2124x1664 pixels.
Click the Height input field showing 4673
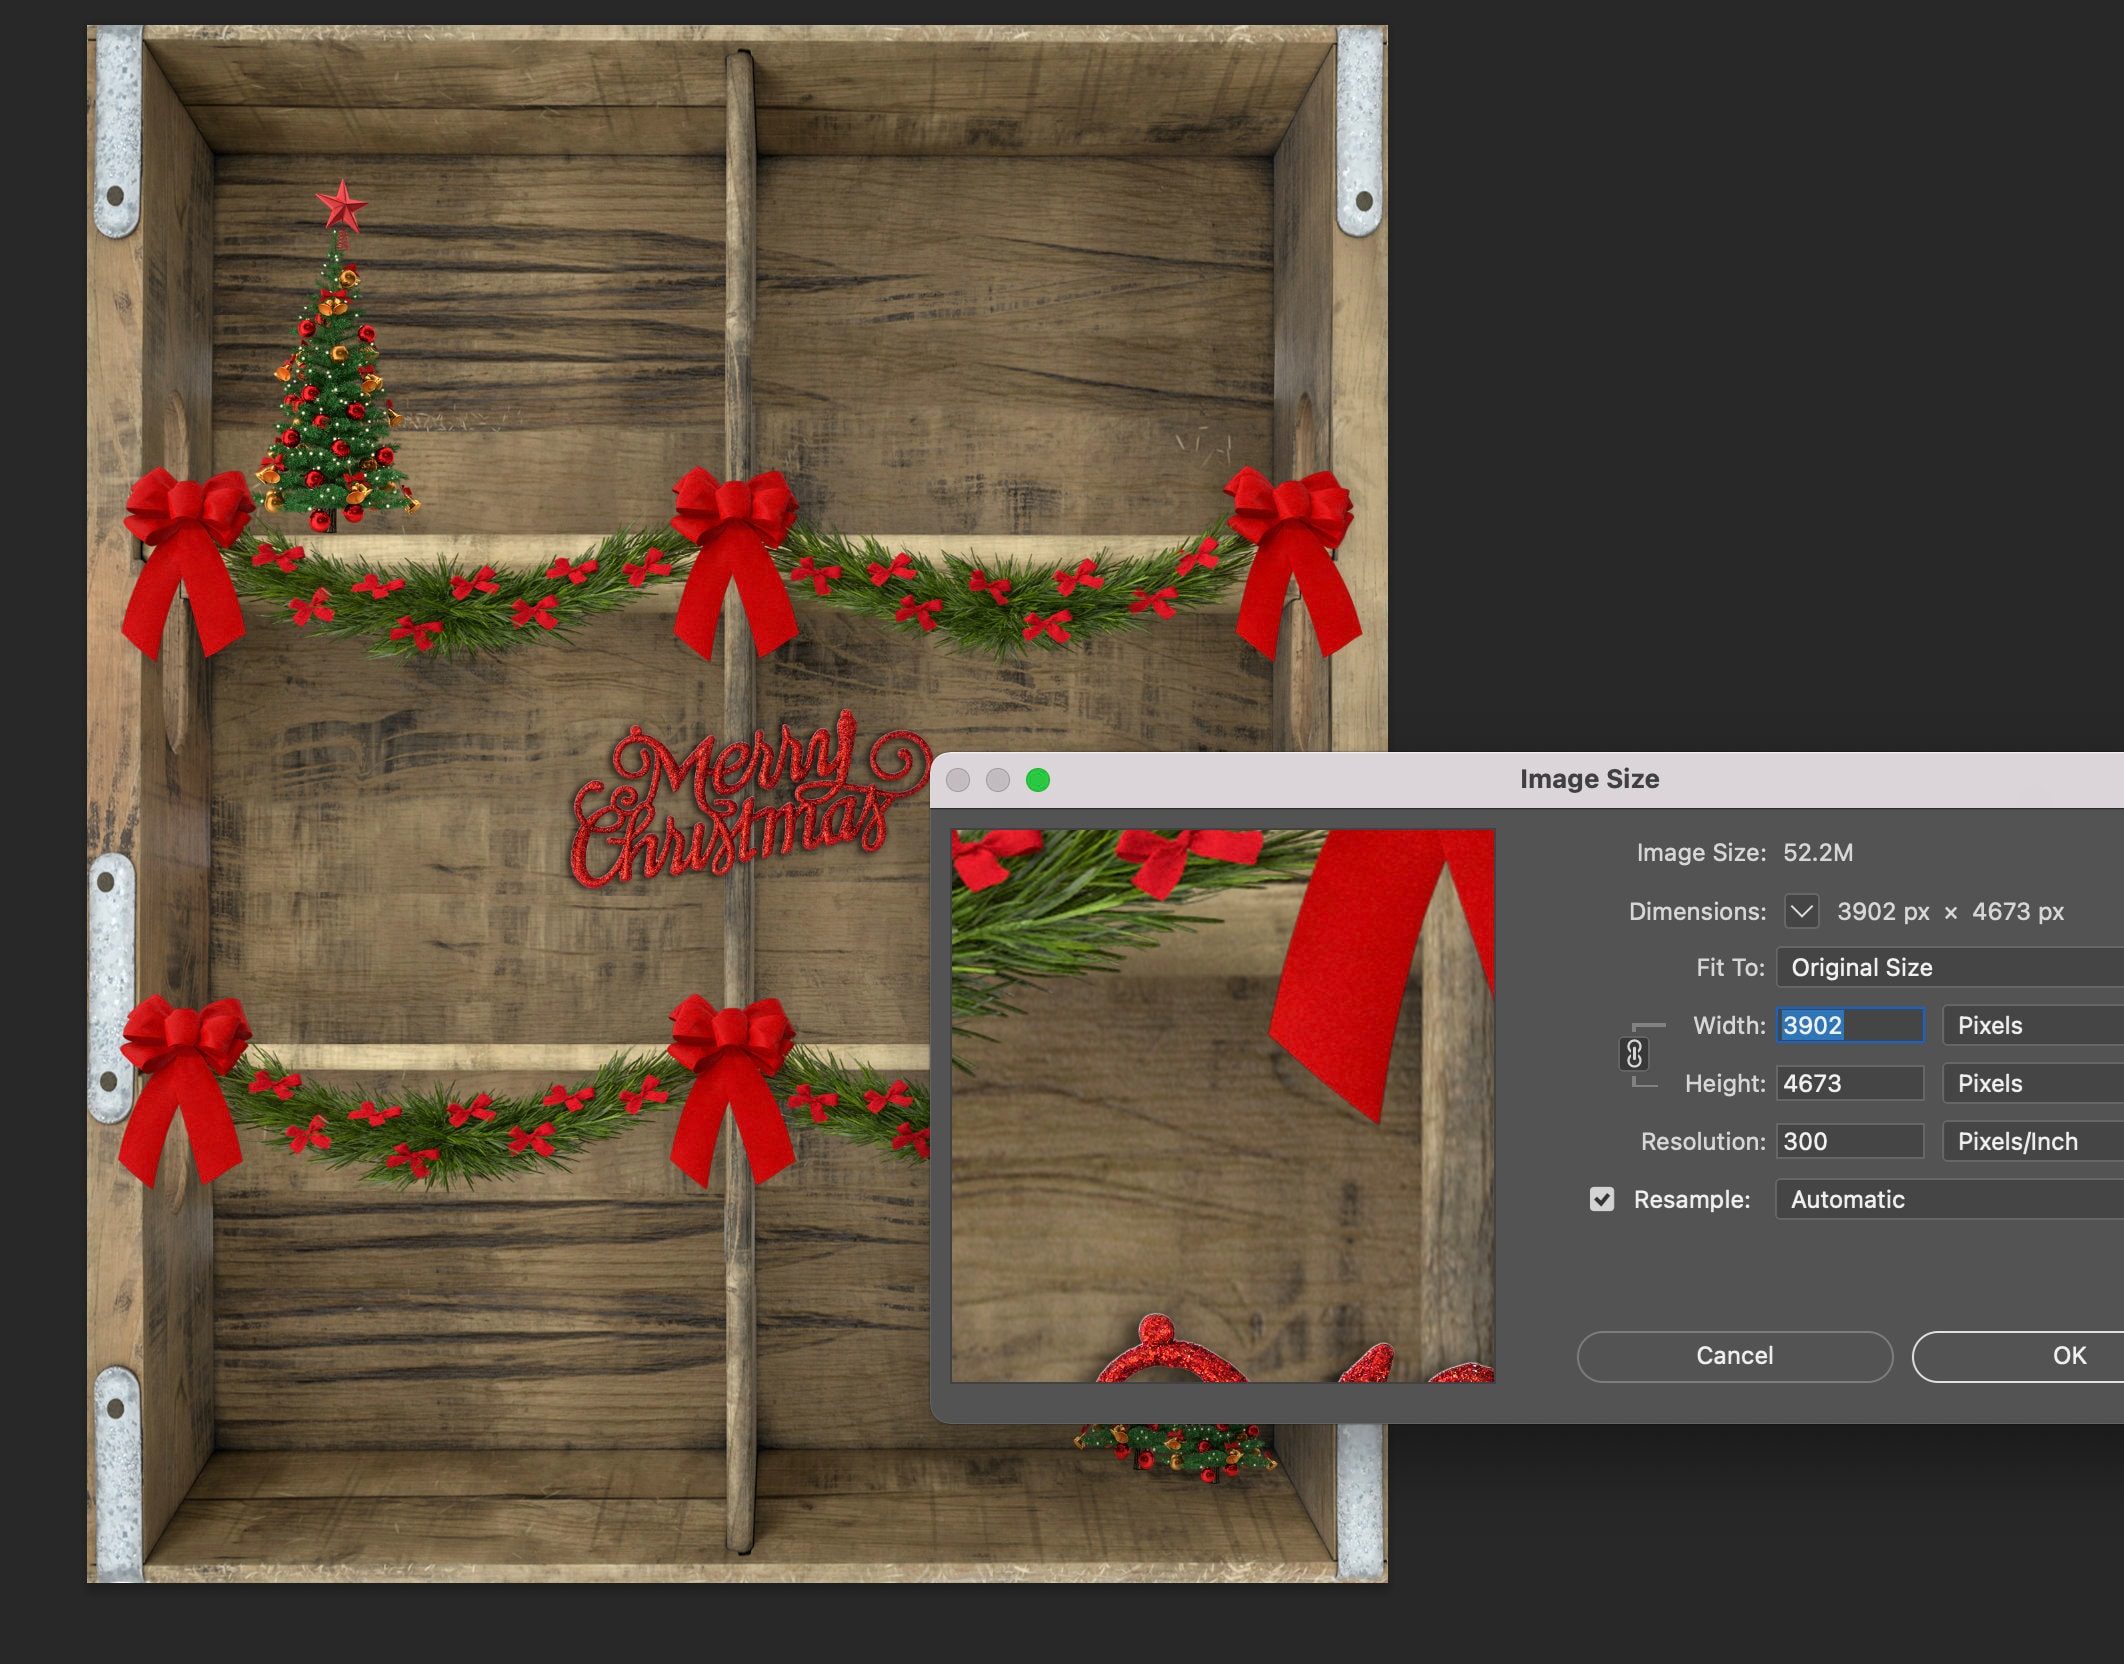pos(1849,1083)
